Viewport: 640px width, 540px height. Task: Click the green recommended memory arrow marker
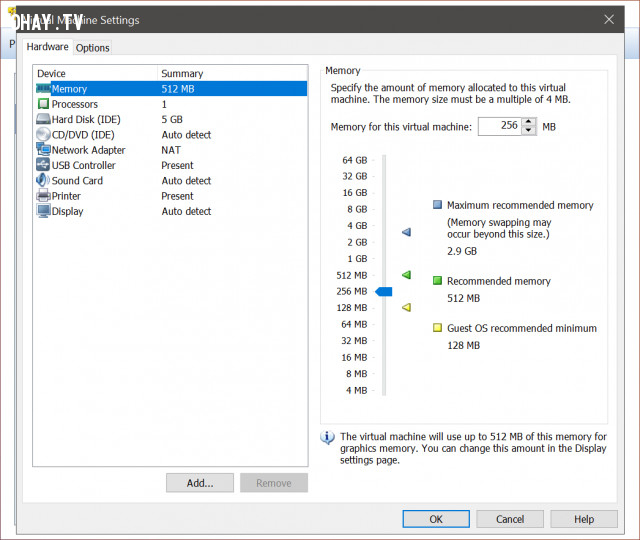(x=406, y=275)
